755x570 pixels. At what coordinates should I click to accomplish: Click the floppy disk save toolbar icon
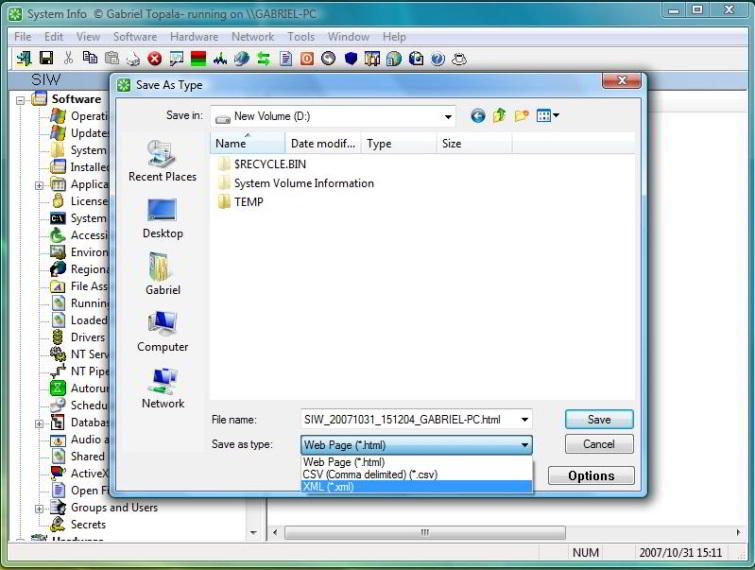tap(45, 59)
